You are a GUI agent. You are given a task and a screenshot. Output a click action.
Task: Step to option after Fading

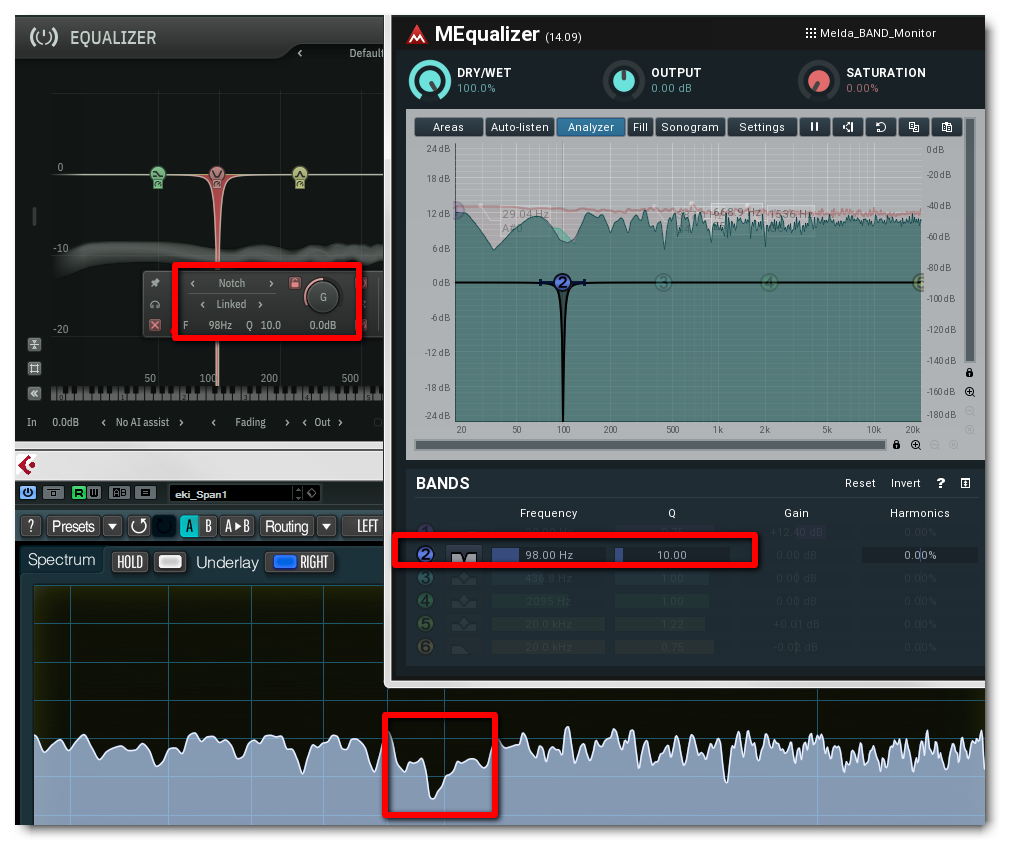click(x=287, y=422)
